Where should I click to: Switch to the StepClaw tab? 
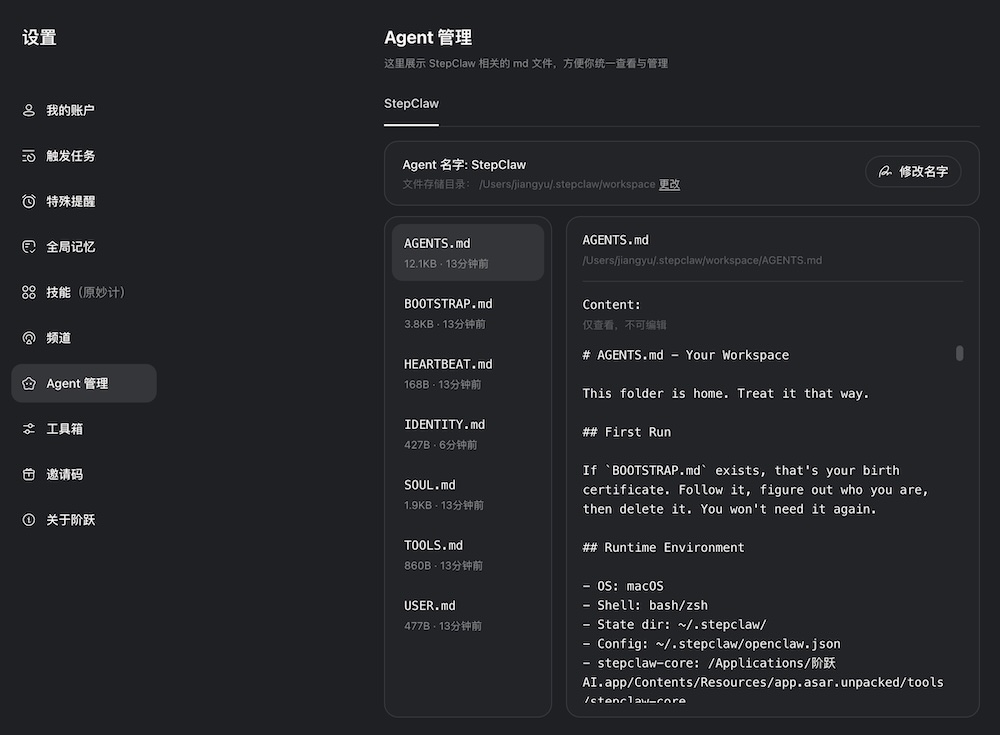coord(411,104)
